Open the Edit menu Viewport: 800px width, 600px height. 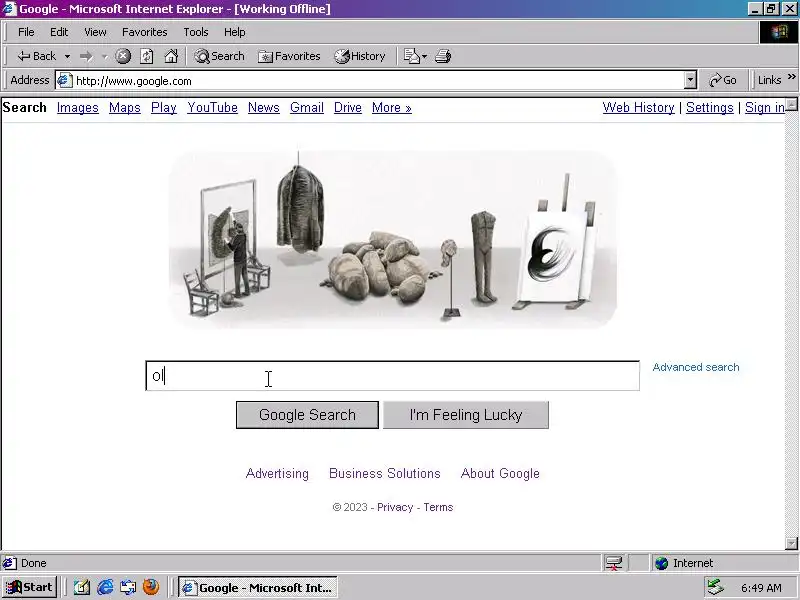[x=59, y=32]
